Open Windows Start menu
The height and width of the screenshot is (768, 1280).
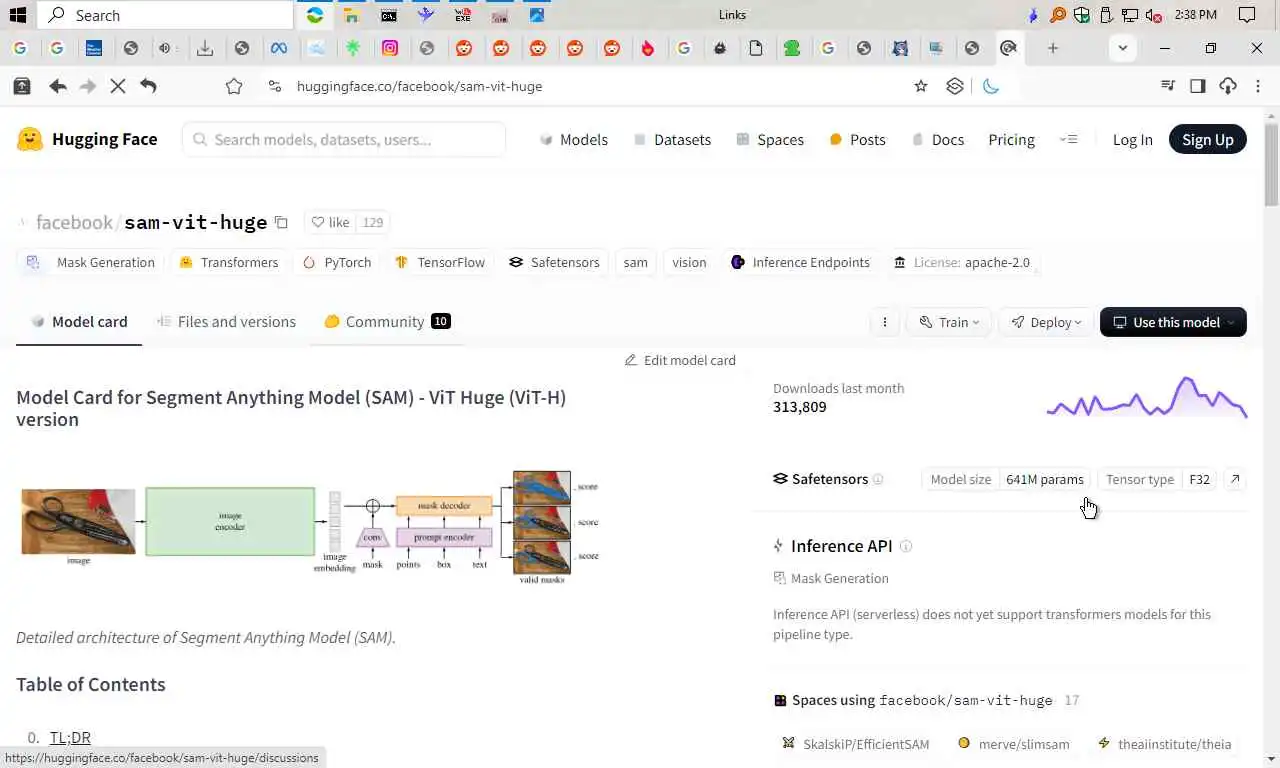[17, 15]
